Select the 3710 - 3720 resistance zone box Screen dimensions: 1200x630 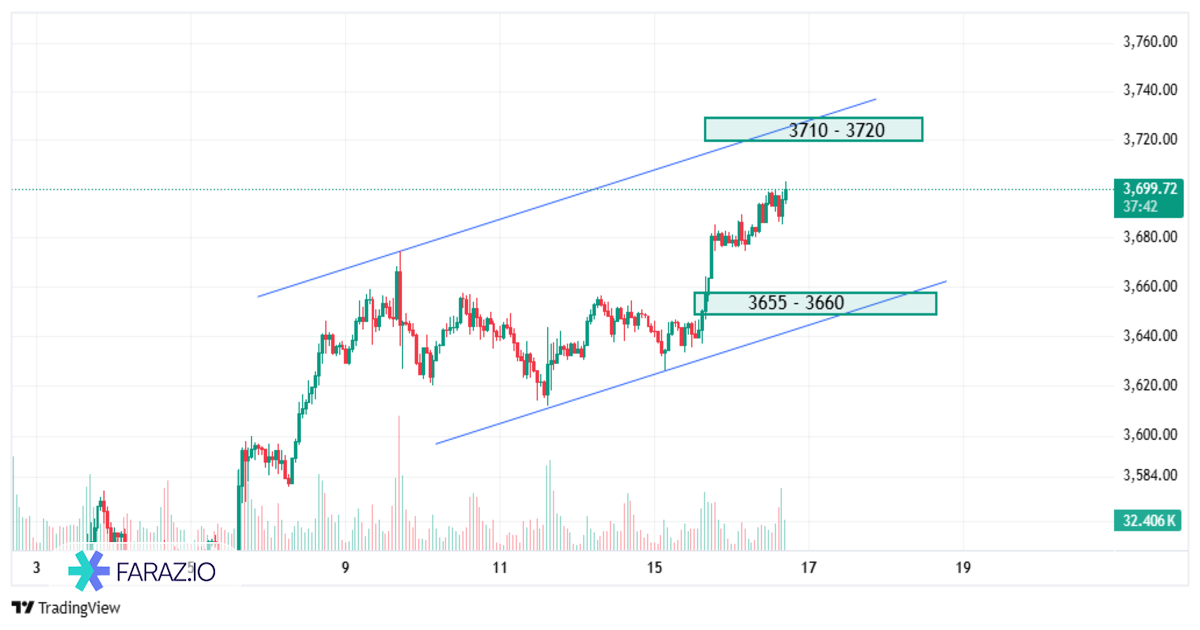tap(812, 129)
